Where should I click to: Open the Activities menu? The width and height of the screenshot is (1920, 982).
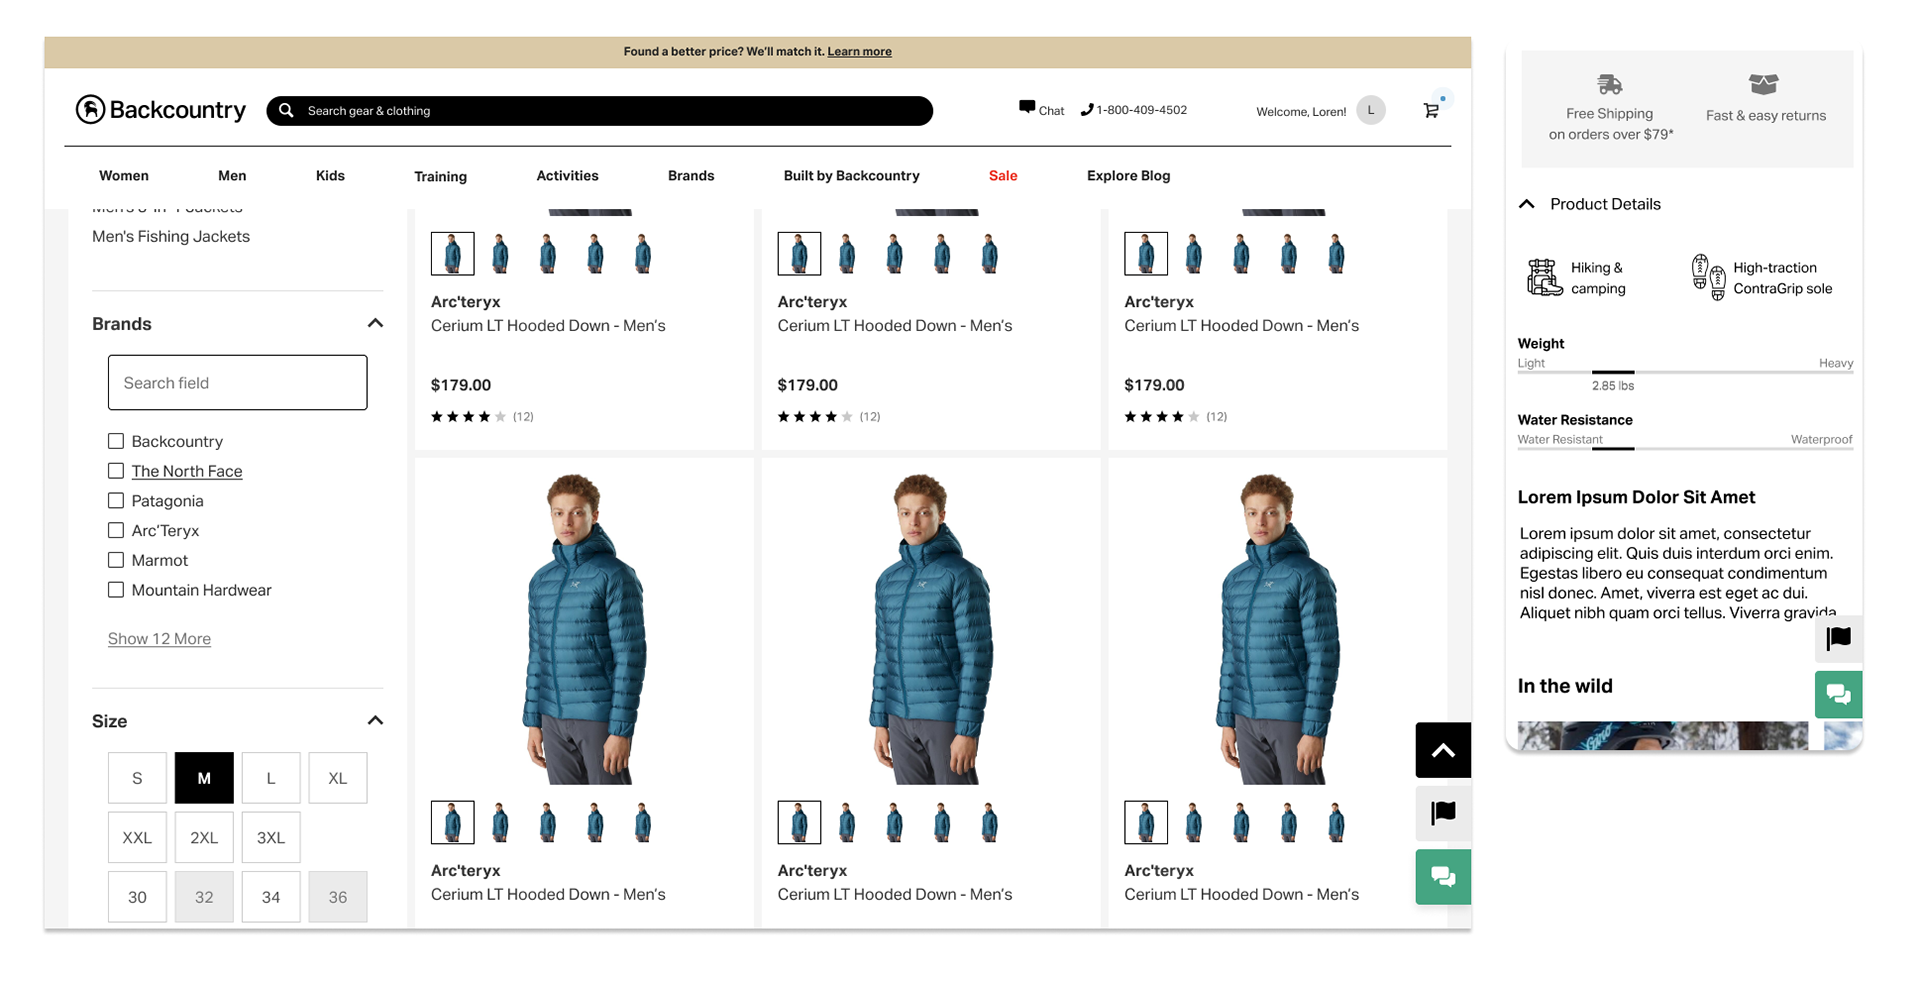pos(567,175)
